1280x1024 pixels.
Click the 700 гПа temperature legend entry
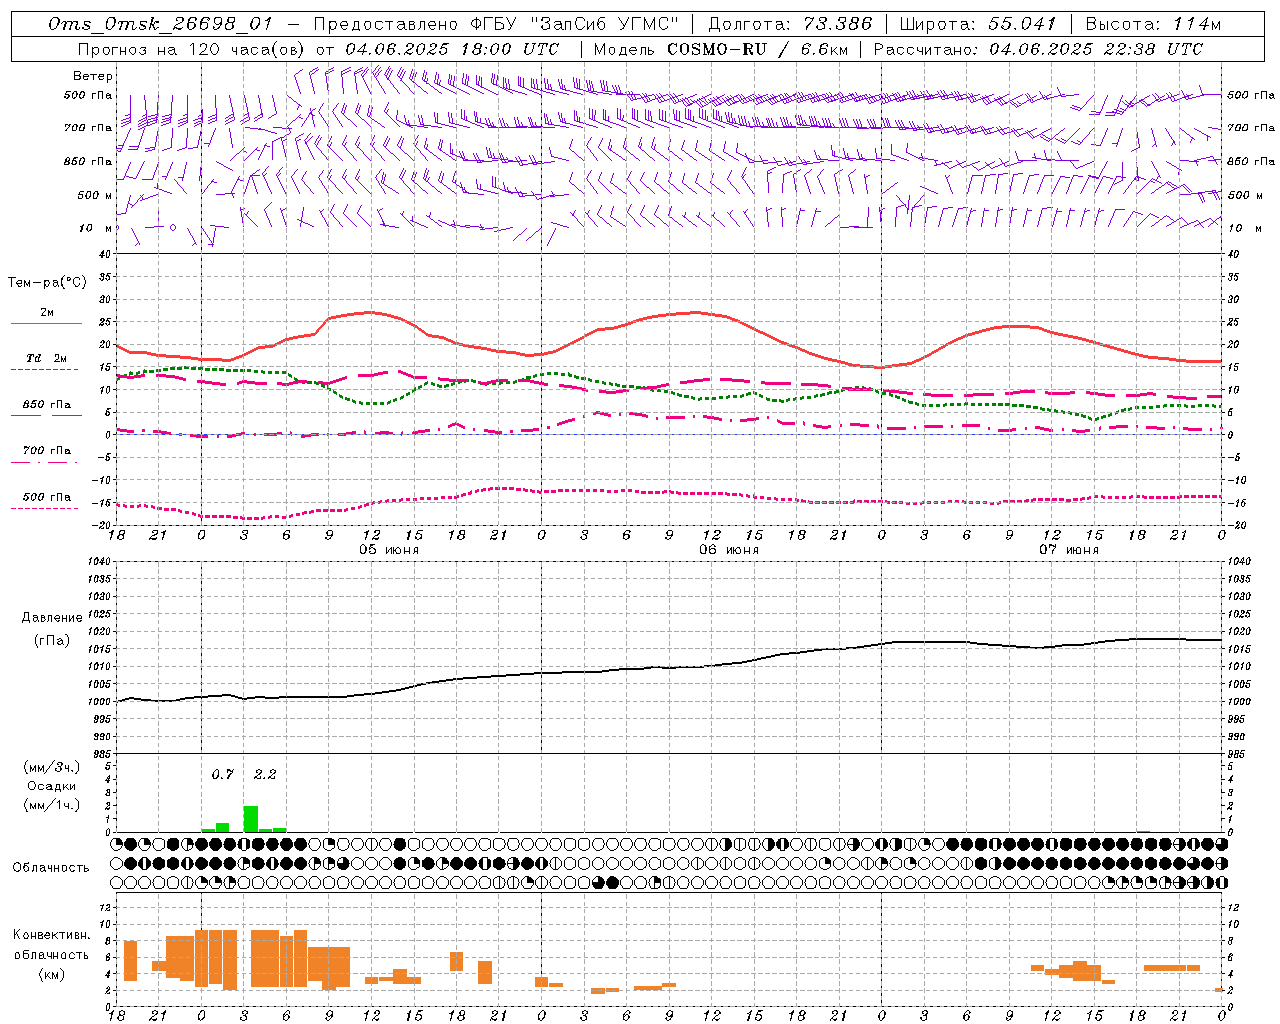point(46,451)
